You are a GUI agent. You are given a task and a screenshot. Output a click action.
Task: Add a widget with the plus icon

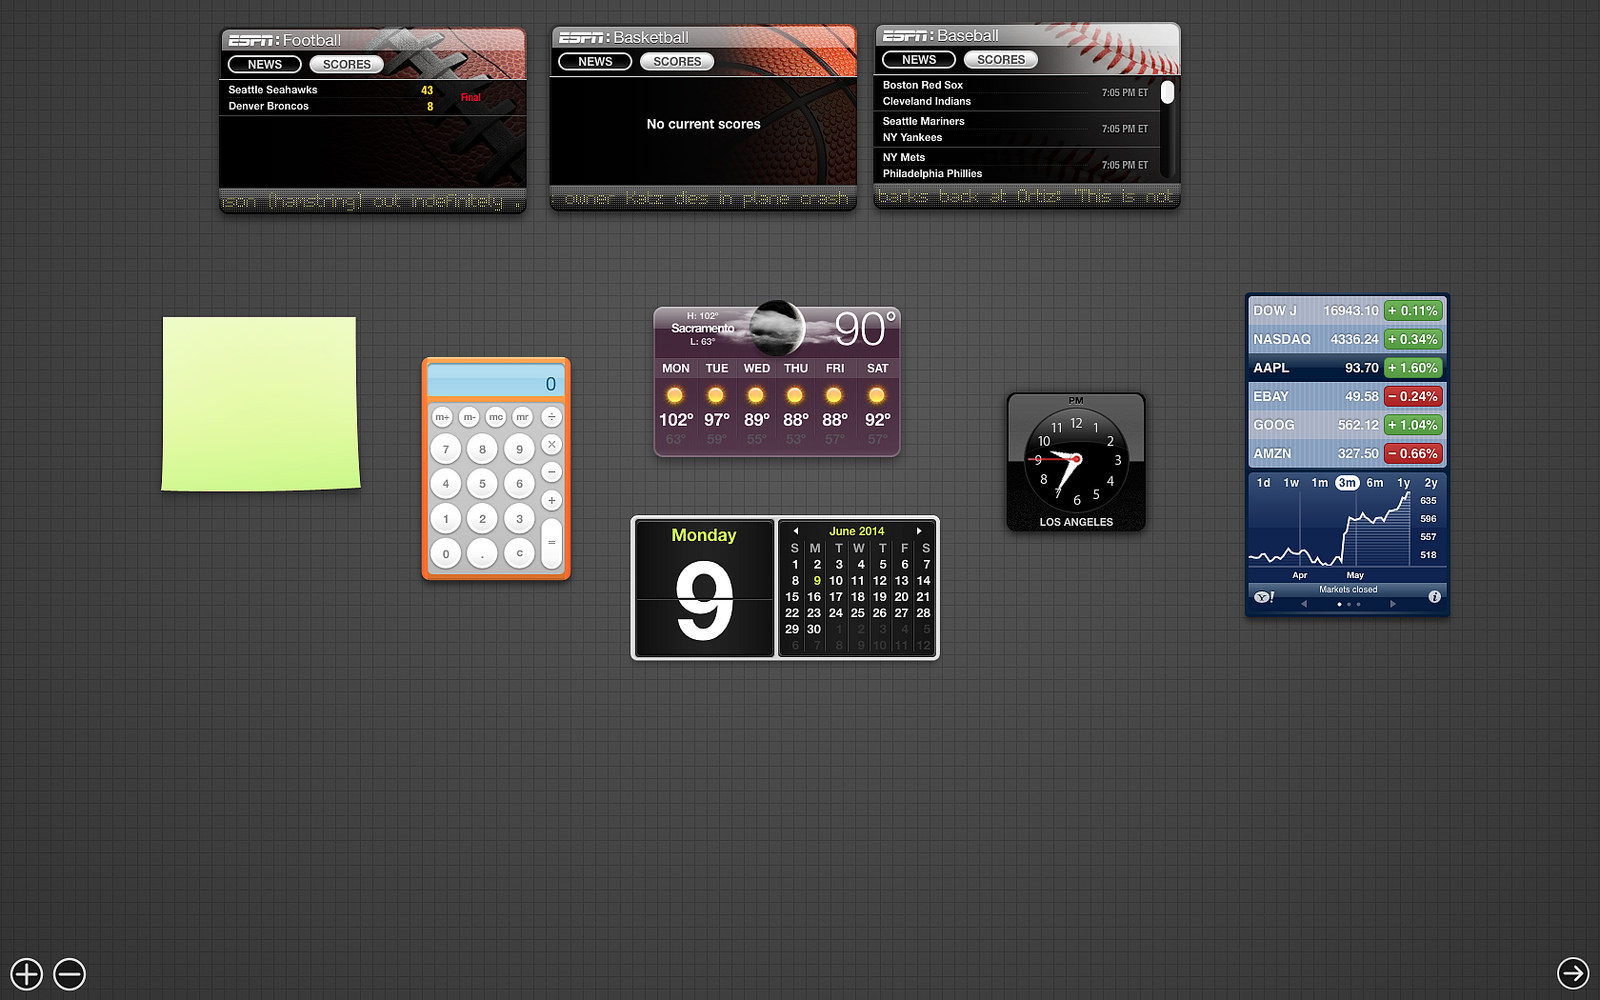(27, 973)
